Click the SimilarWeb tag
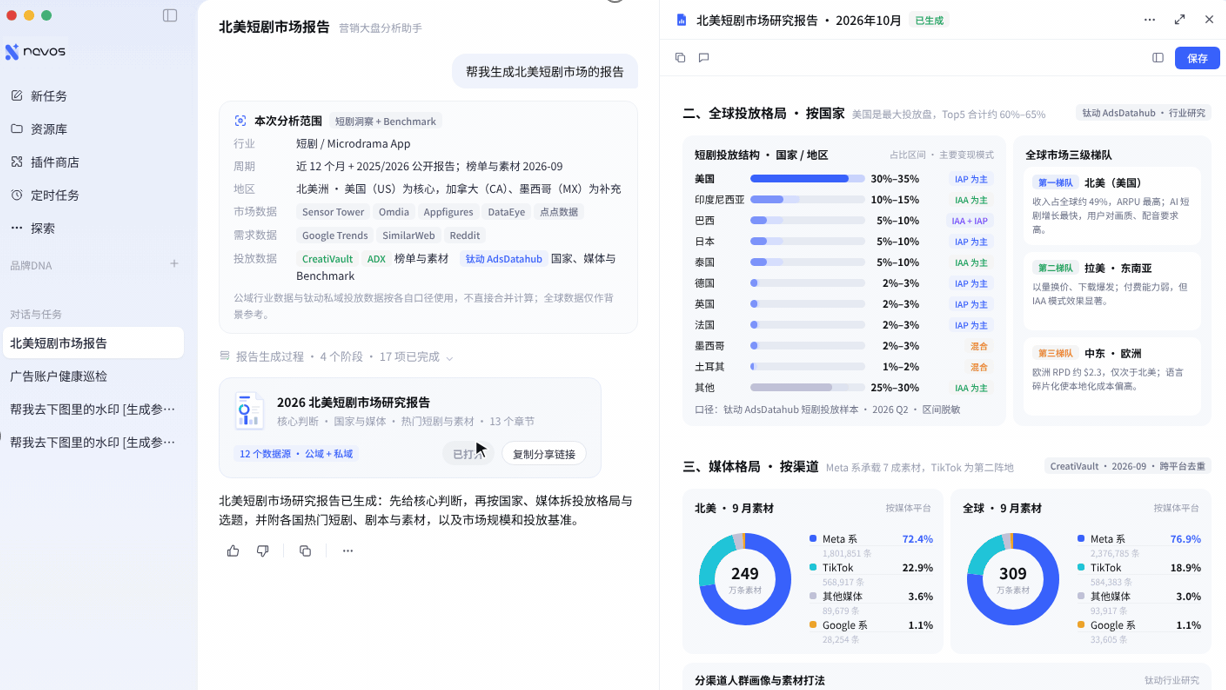This screenshot has width=1226, height=690. click(408, 236)
